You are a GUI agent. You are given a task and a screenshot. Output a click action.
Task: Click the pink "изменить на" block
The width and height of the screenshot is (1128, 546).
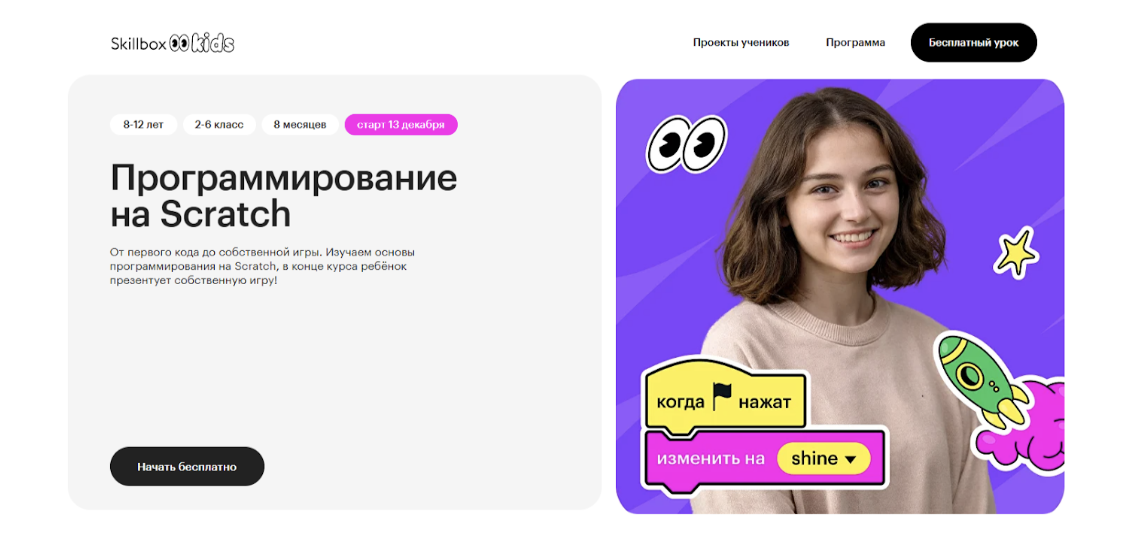tap(765, 460)
